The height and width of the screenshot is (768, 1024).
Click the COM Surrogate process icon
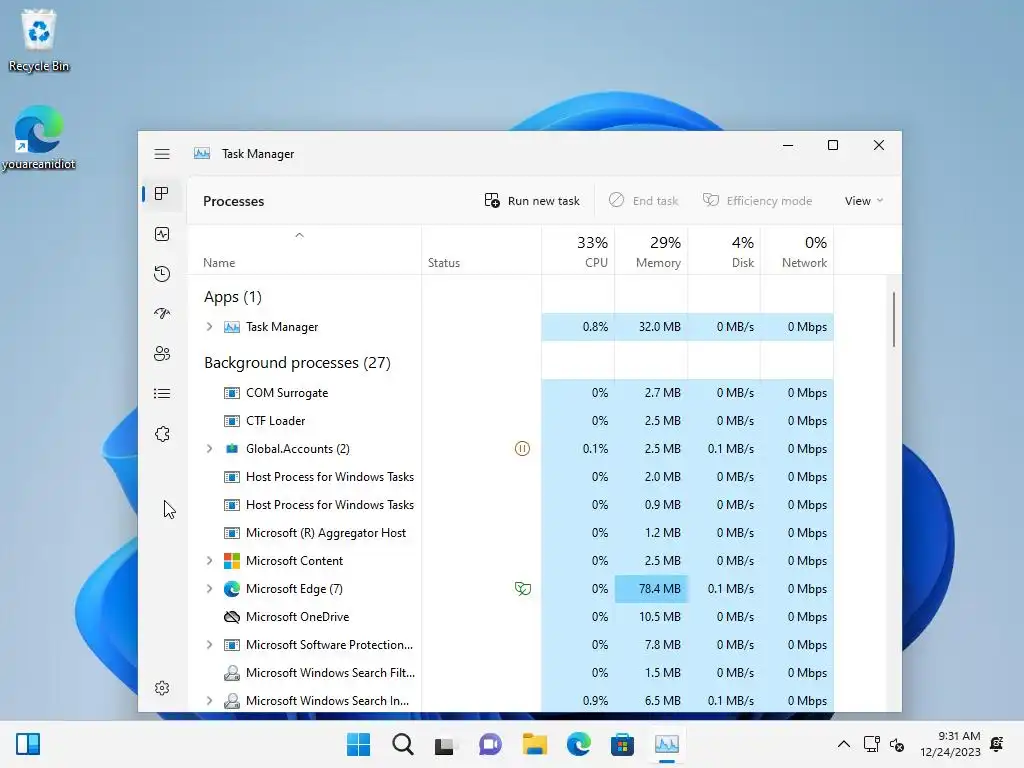(232, 393)
